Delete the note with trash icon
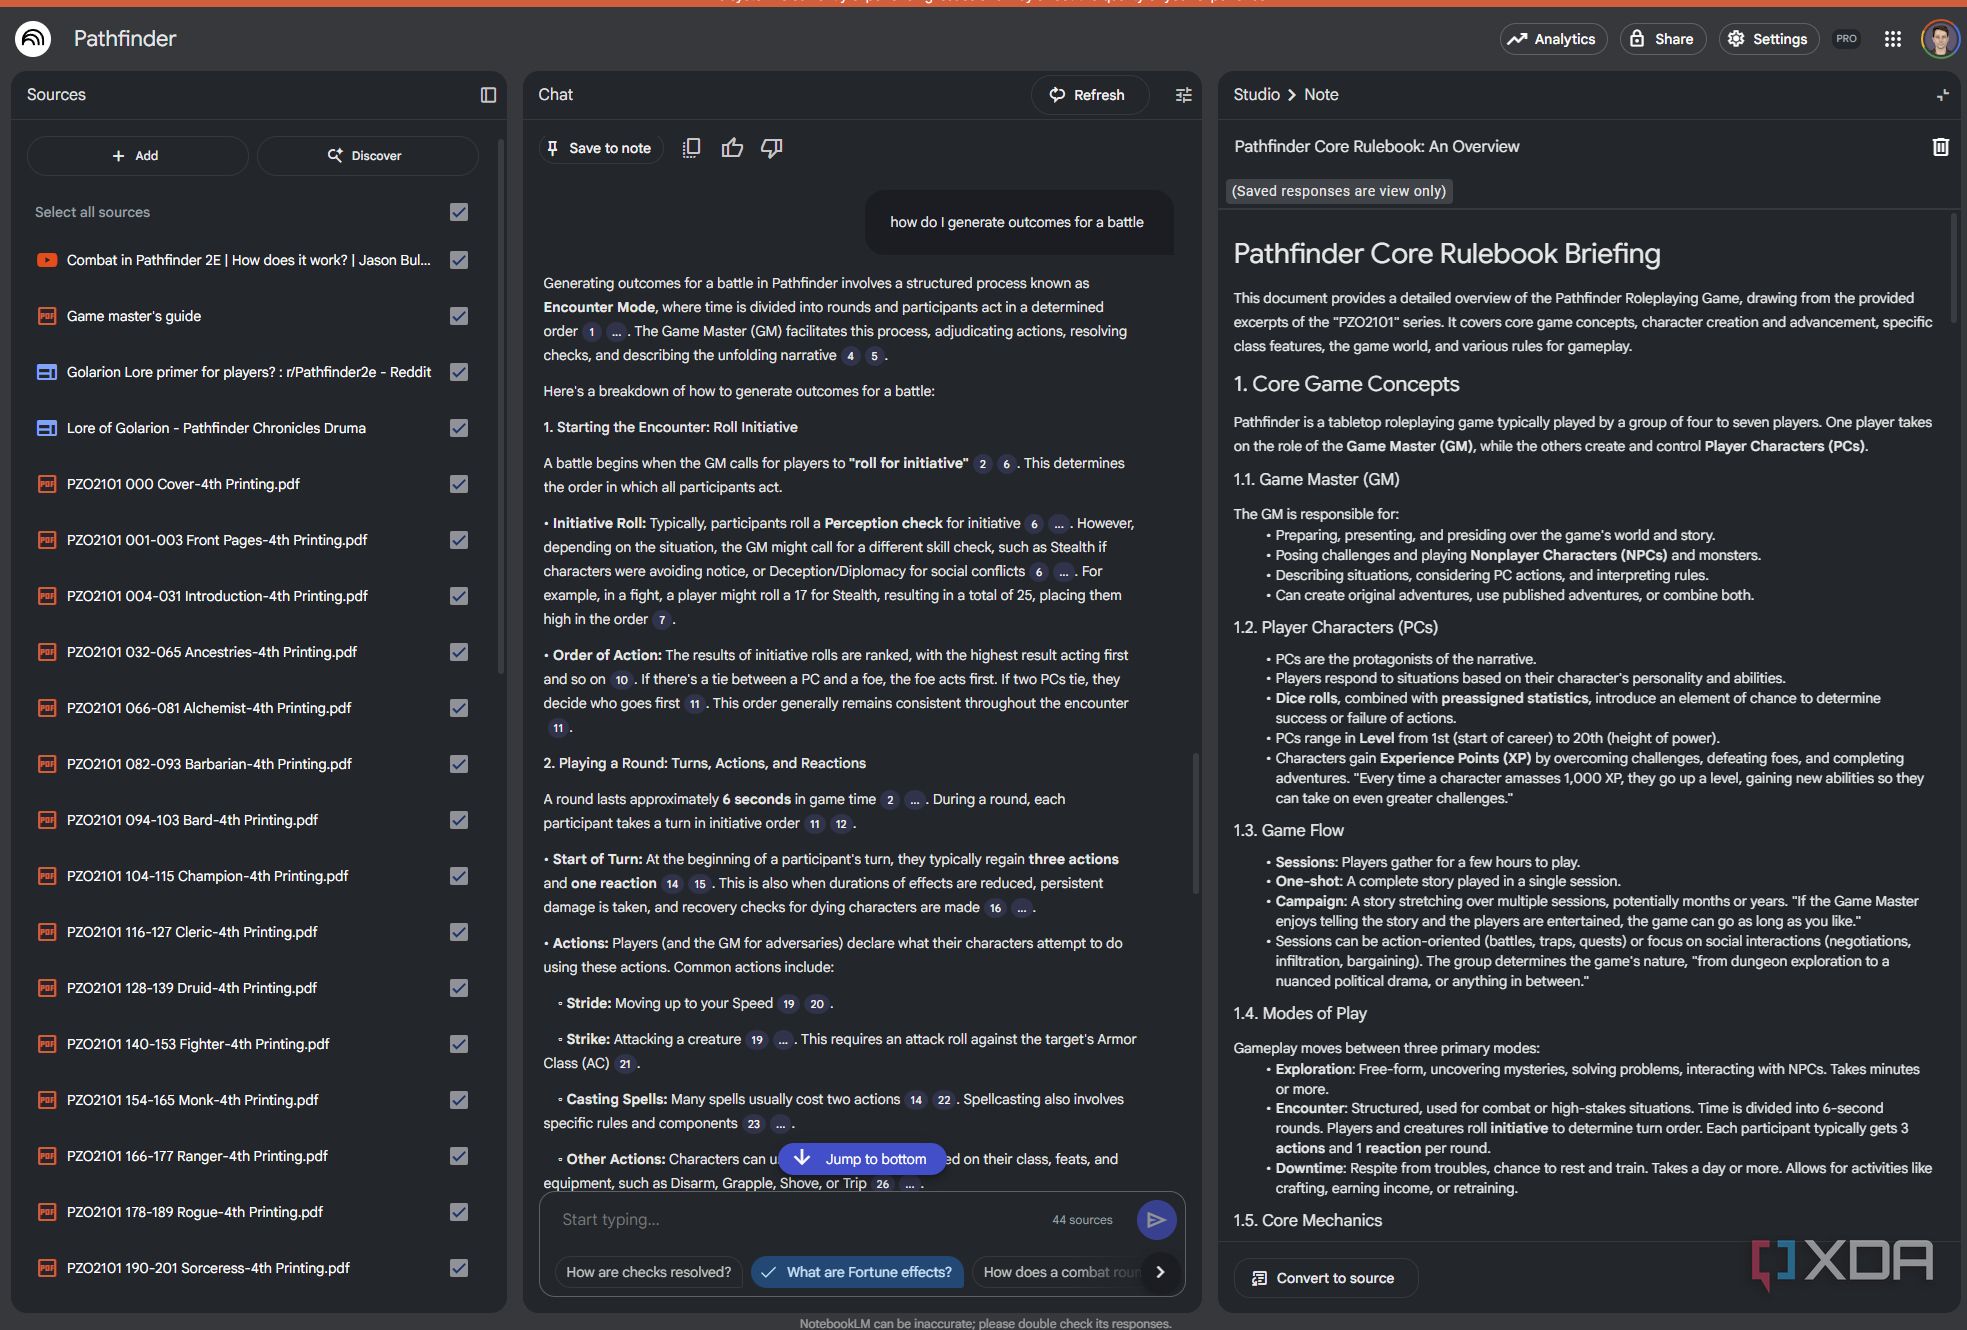The width and height of the screenshot is (1967, 1330). tap(1940, 147)
